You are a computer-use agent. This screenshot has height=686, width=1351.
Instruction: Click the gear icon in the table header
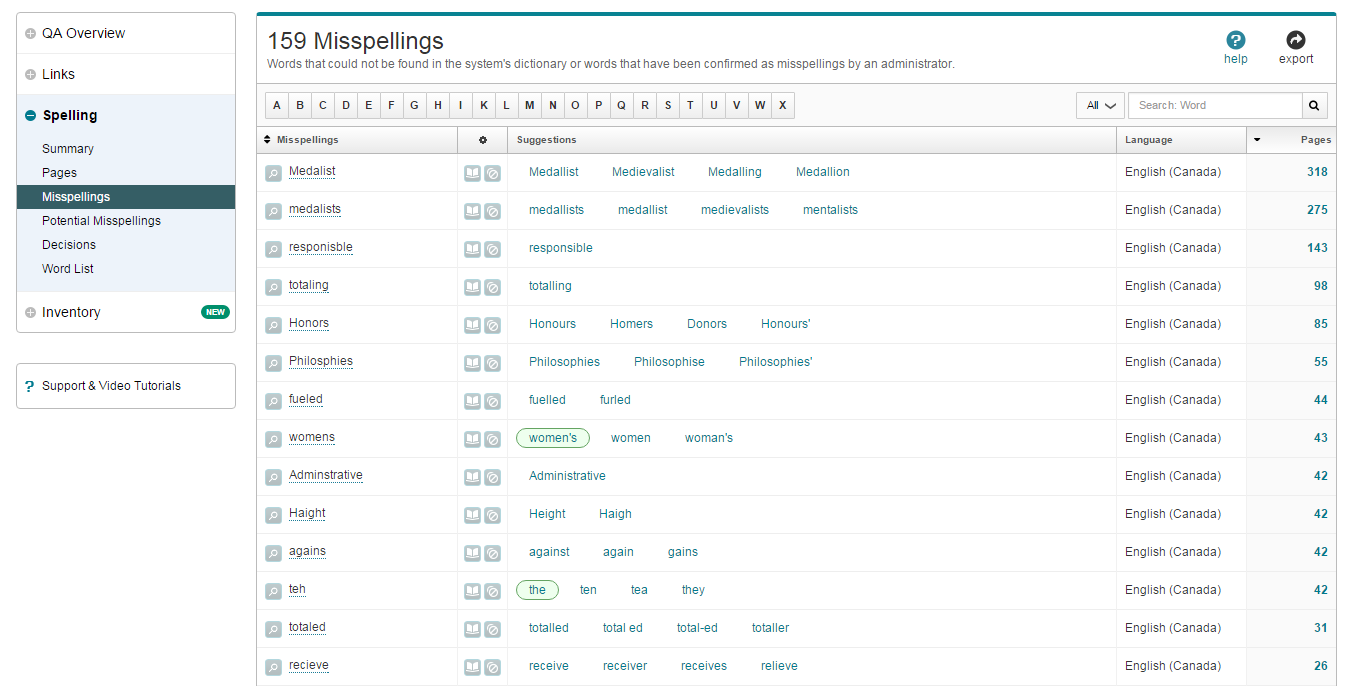[x=483, y=140]
